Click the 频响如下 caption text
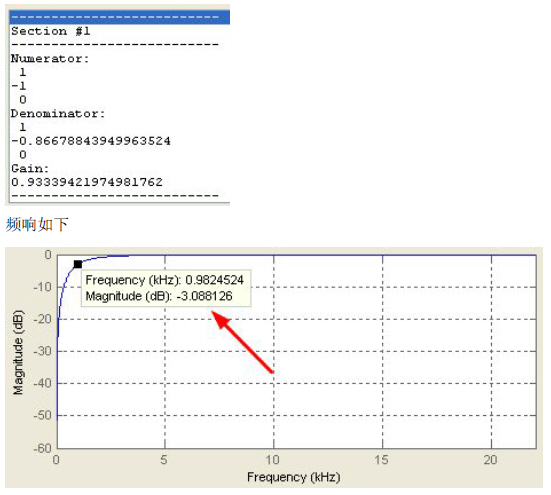 click(x=37, y=224)
